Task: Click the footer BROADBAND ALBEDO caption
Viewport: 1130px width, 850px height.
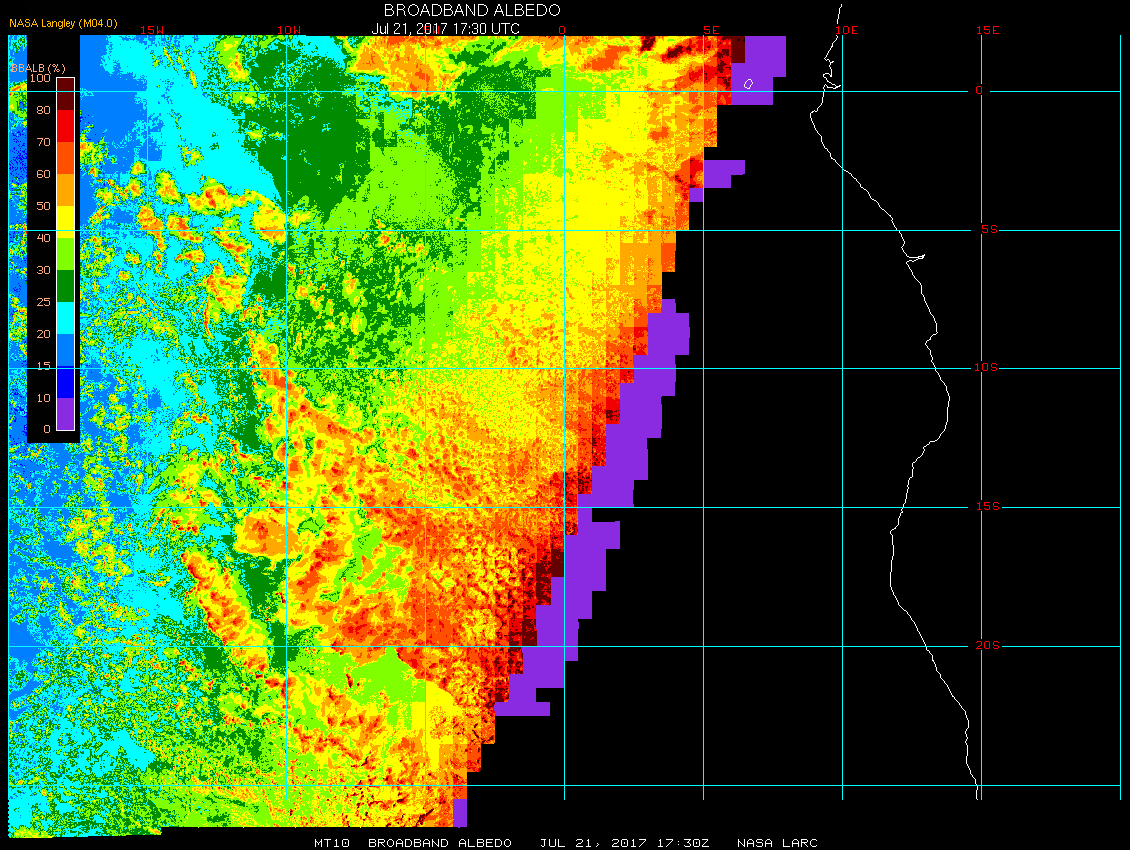Action: click(440, 843)
